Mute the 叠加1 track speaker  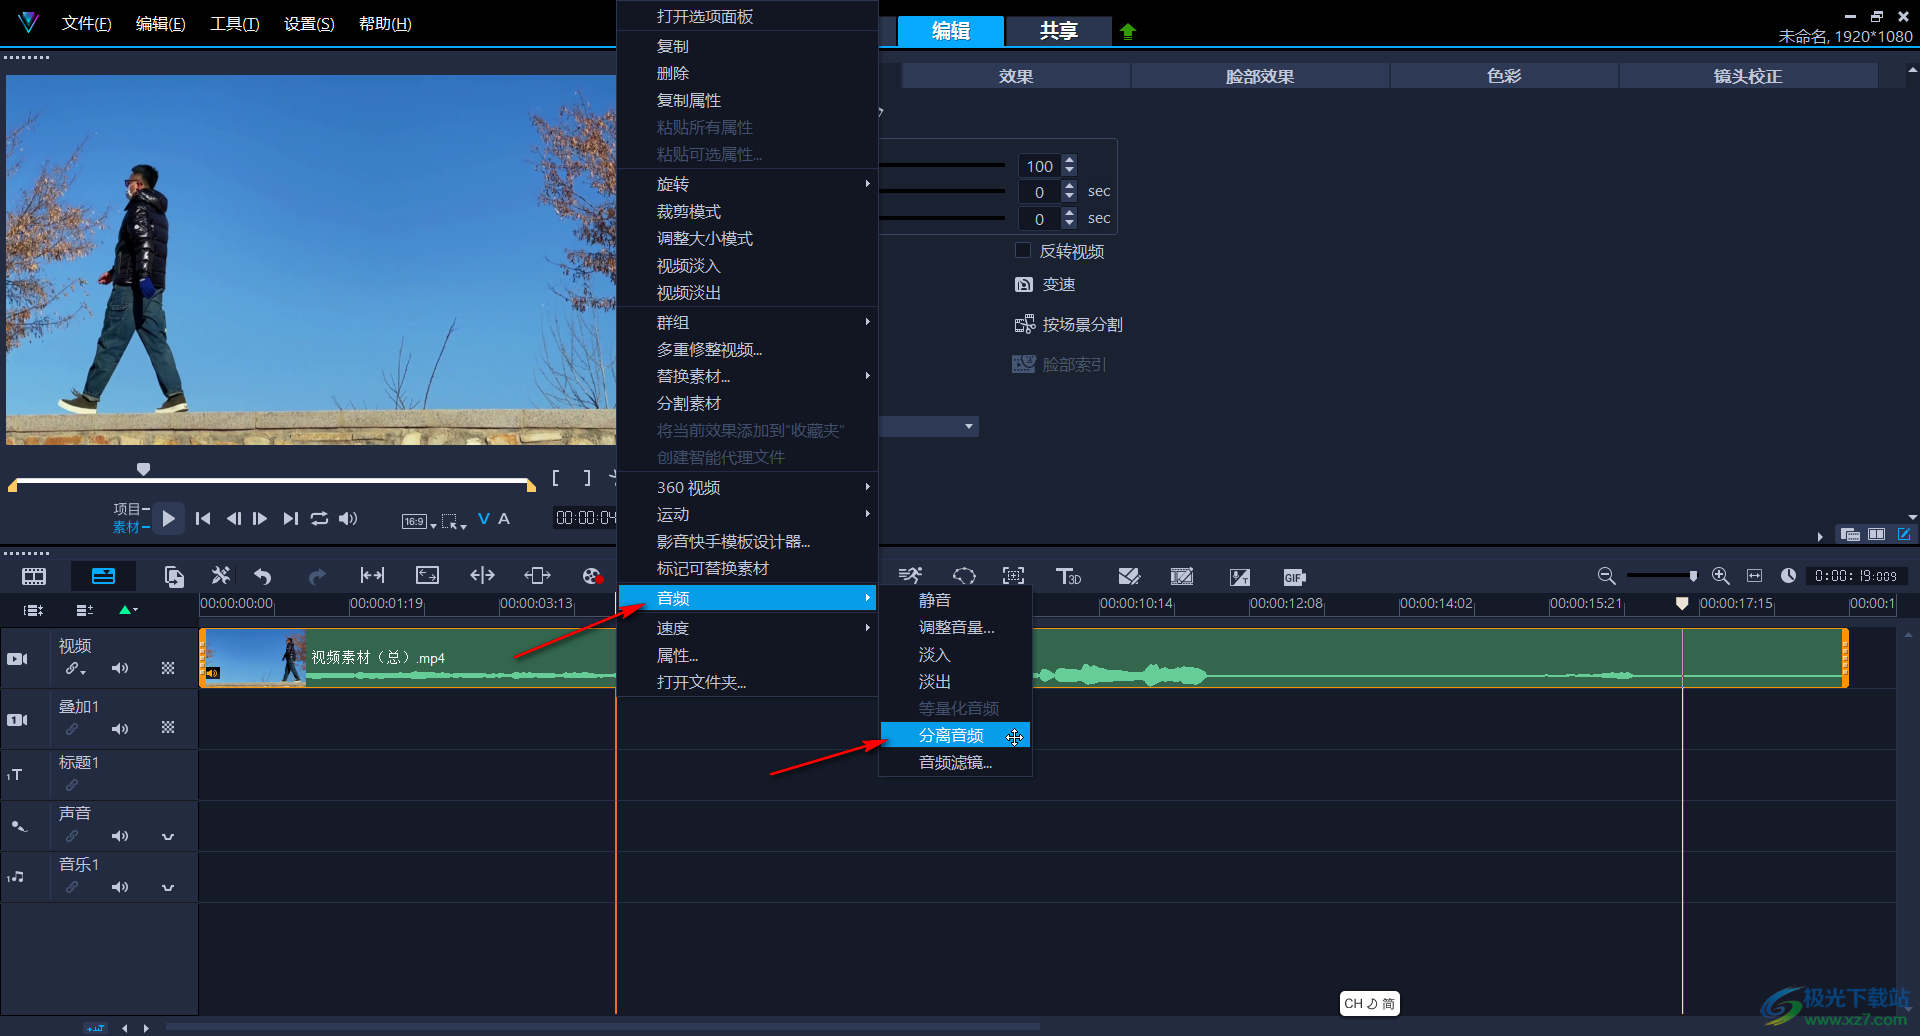point(120,729)
